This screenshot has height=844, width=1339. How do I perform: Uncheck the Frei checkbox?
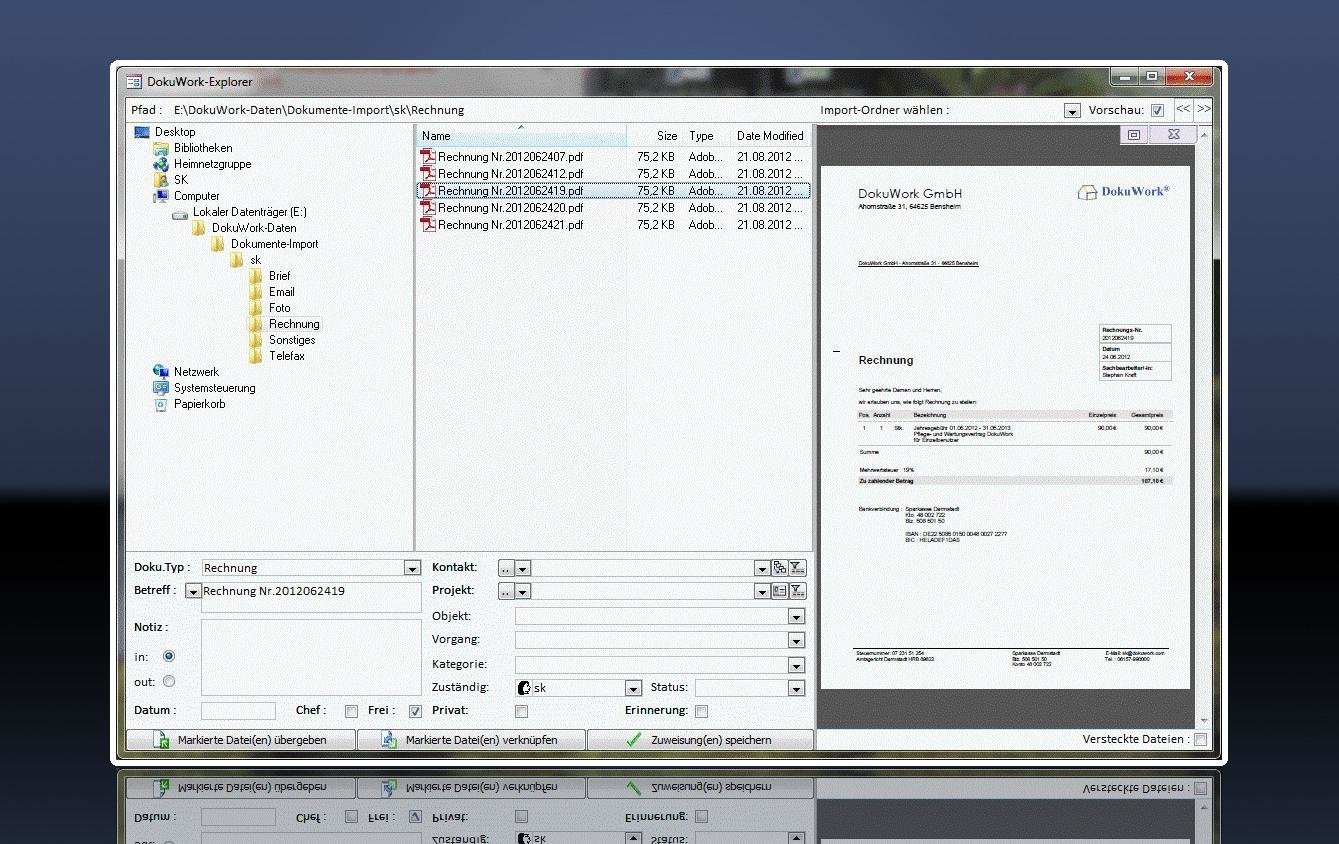coord(415,712)
